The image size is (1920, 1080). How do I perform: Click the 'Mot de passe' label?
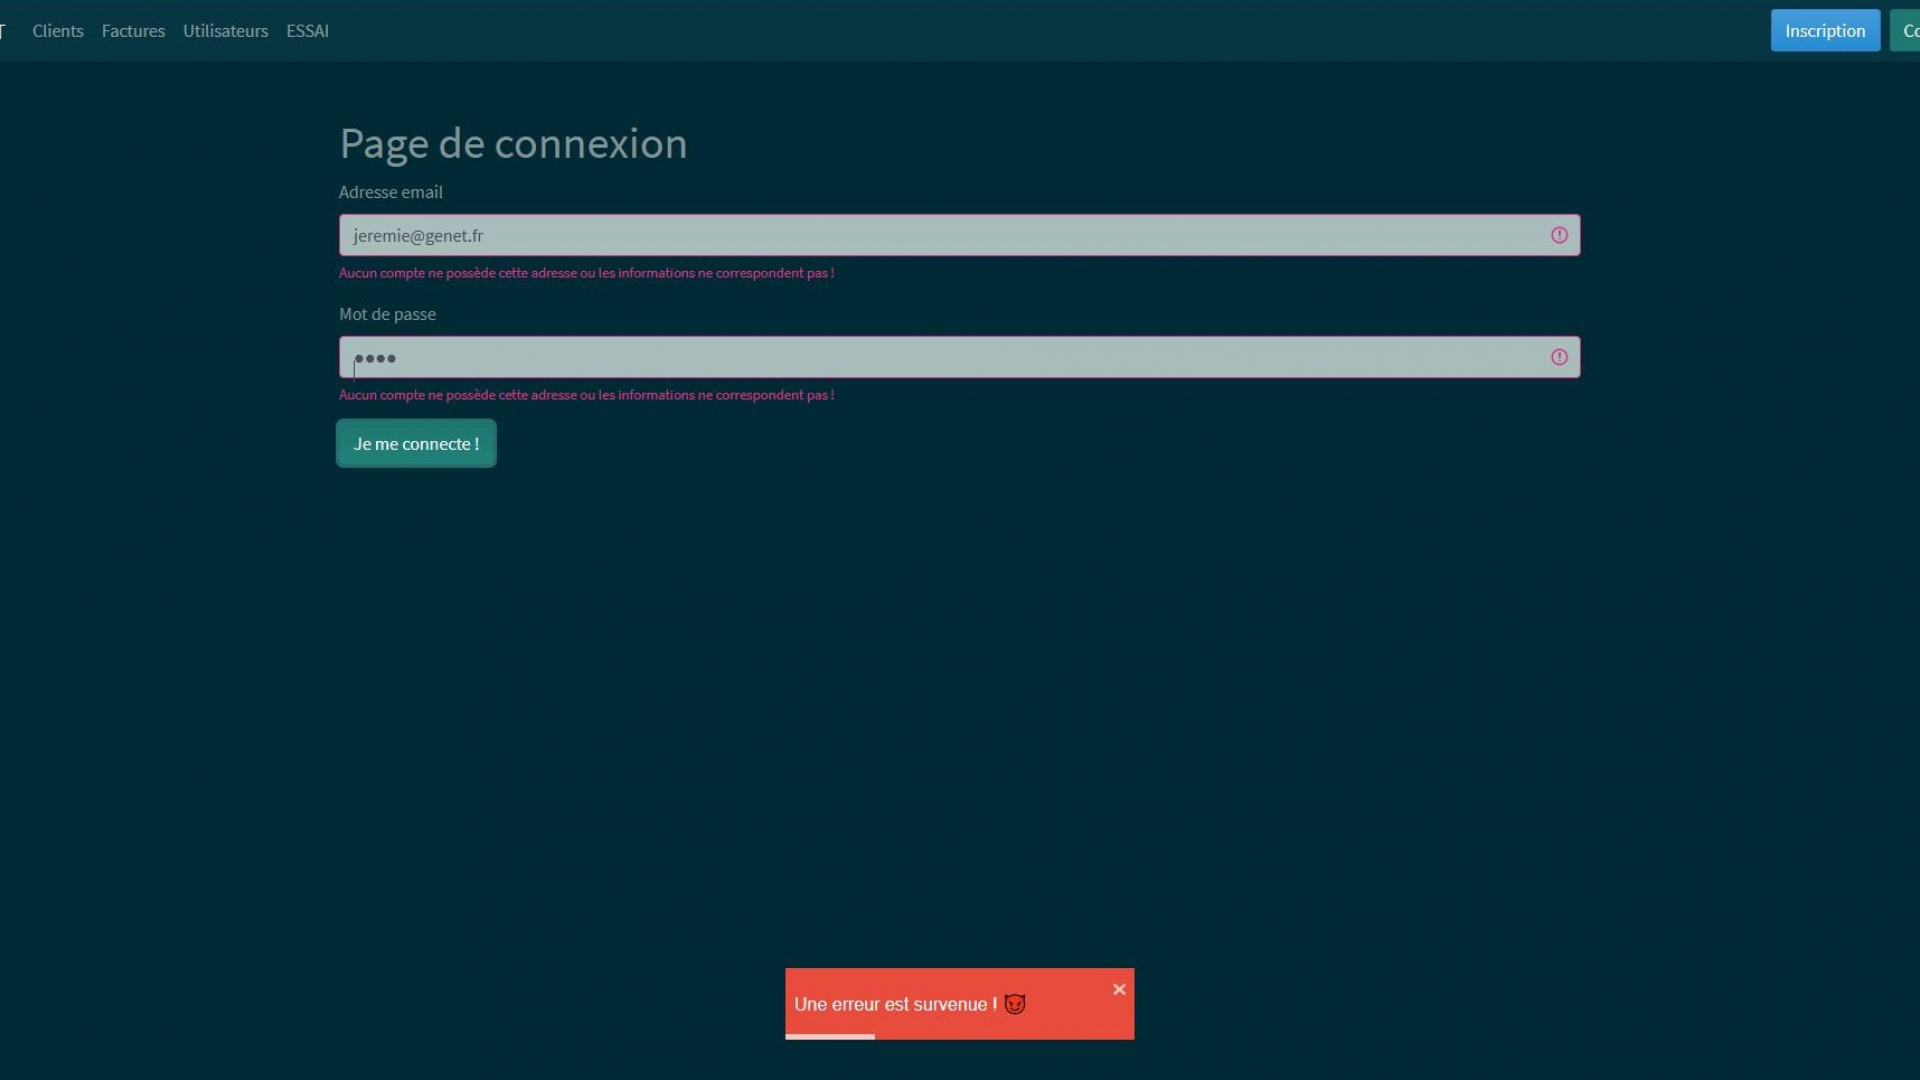387,314
